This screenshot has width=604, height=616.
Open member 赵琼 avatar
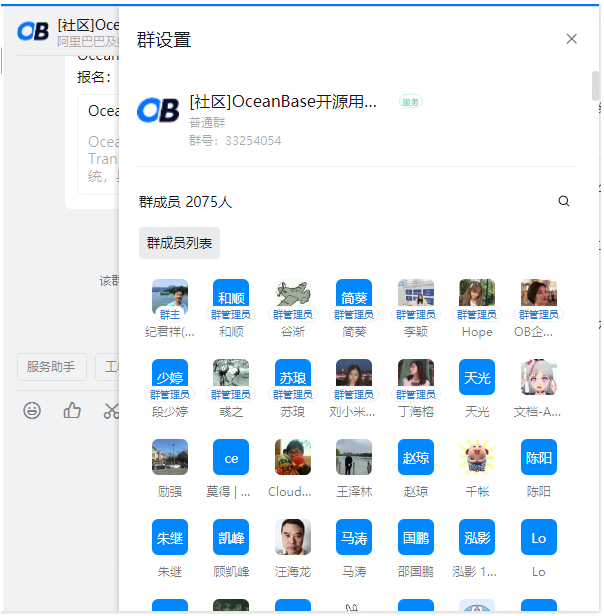coord(416,457)
